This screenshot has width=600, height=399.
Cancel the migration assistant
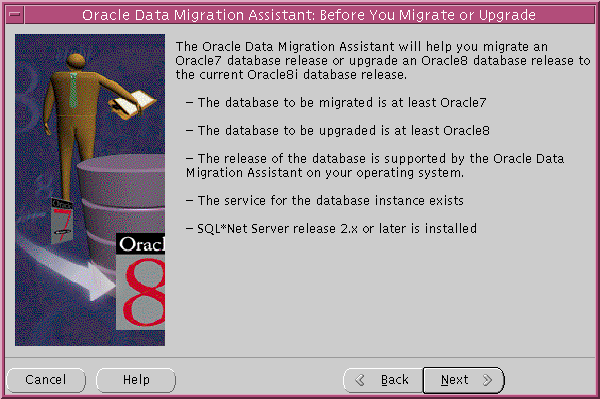pos(46,380)
